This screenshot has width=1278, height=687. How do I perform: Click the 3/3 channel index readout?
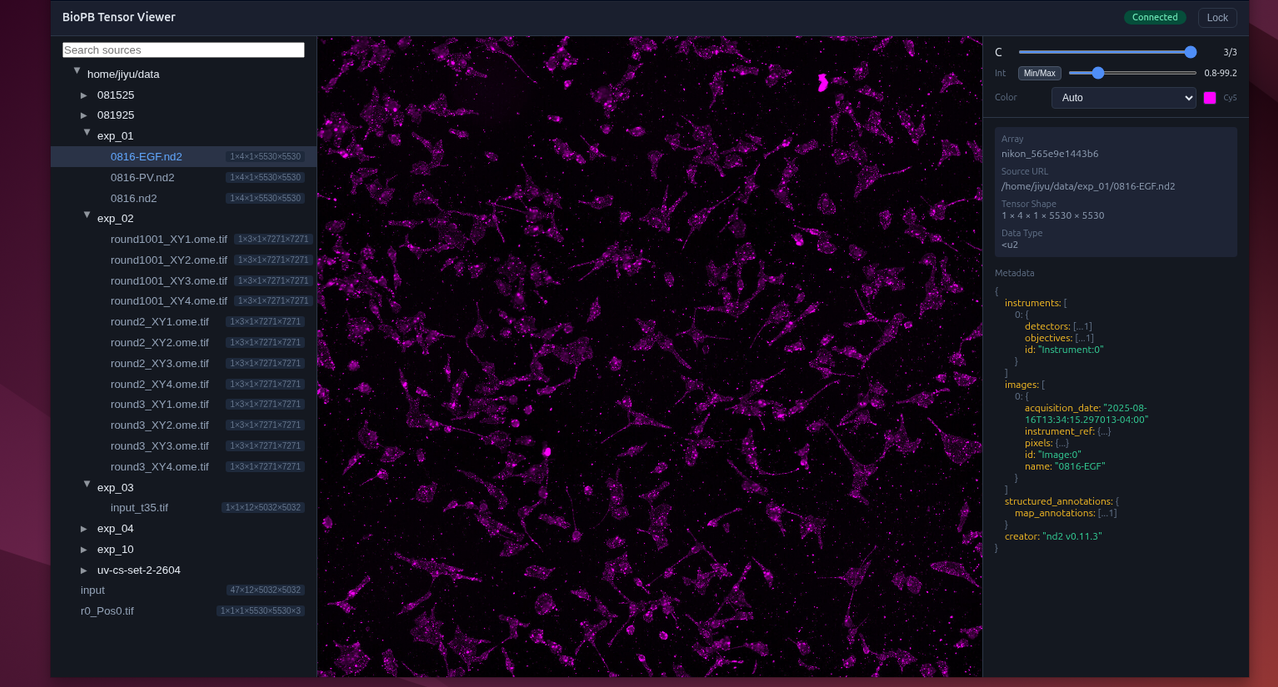click(x=1230, y=52)
